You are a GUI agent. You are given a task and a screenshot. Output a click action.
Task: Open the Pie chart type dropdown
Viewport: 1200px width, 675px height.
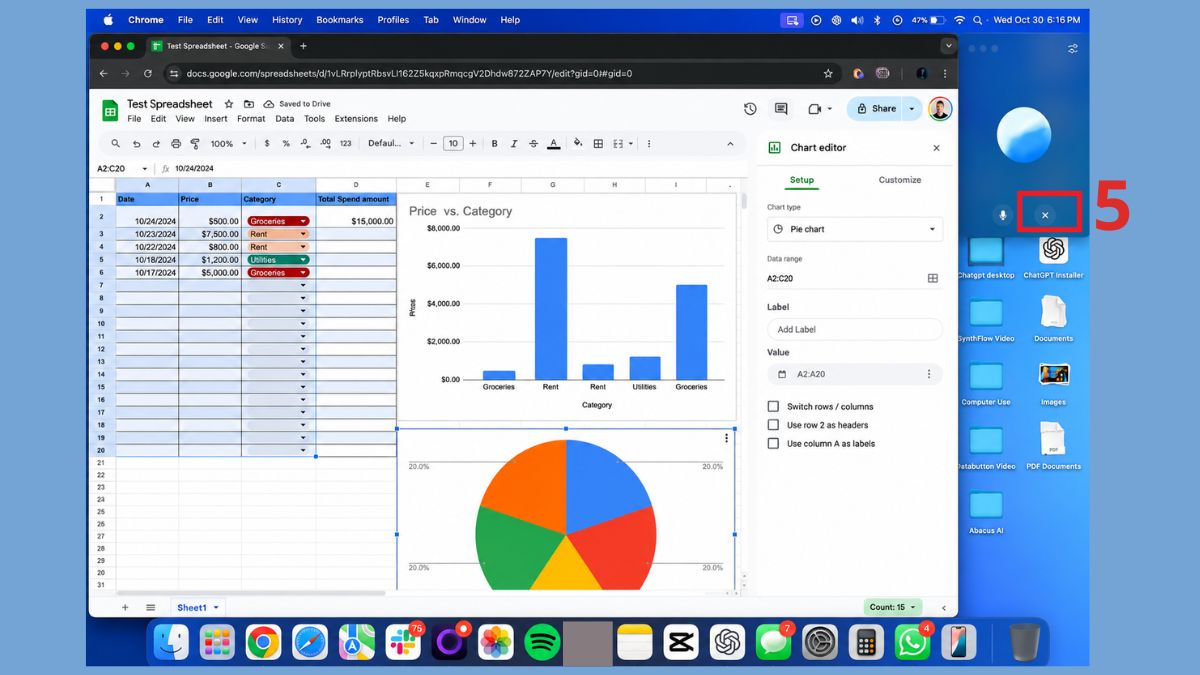855,229
